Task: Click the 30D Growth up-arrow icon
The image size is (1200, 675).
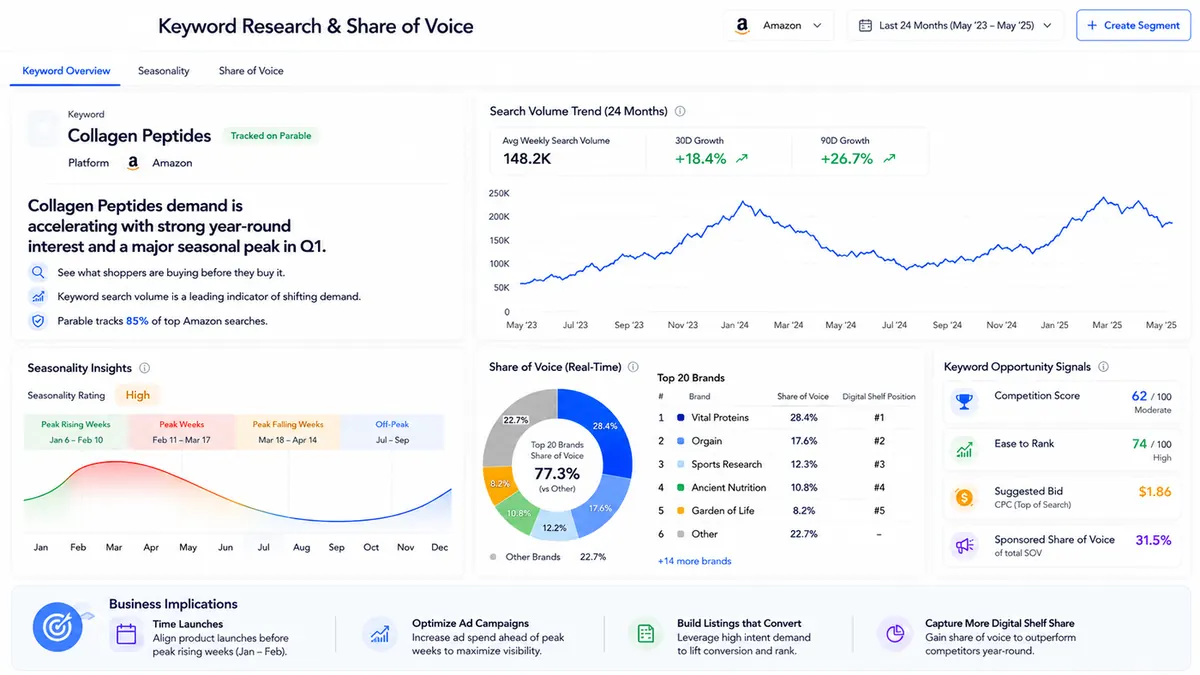Action: pos(741,159)
